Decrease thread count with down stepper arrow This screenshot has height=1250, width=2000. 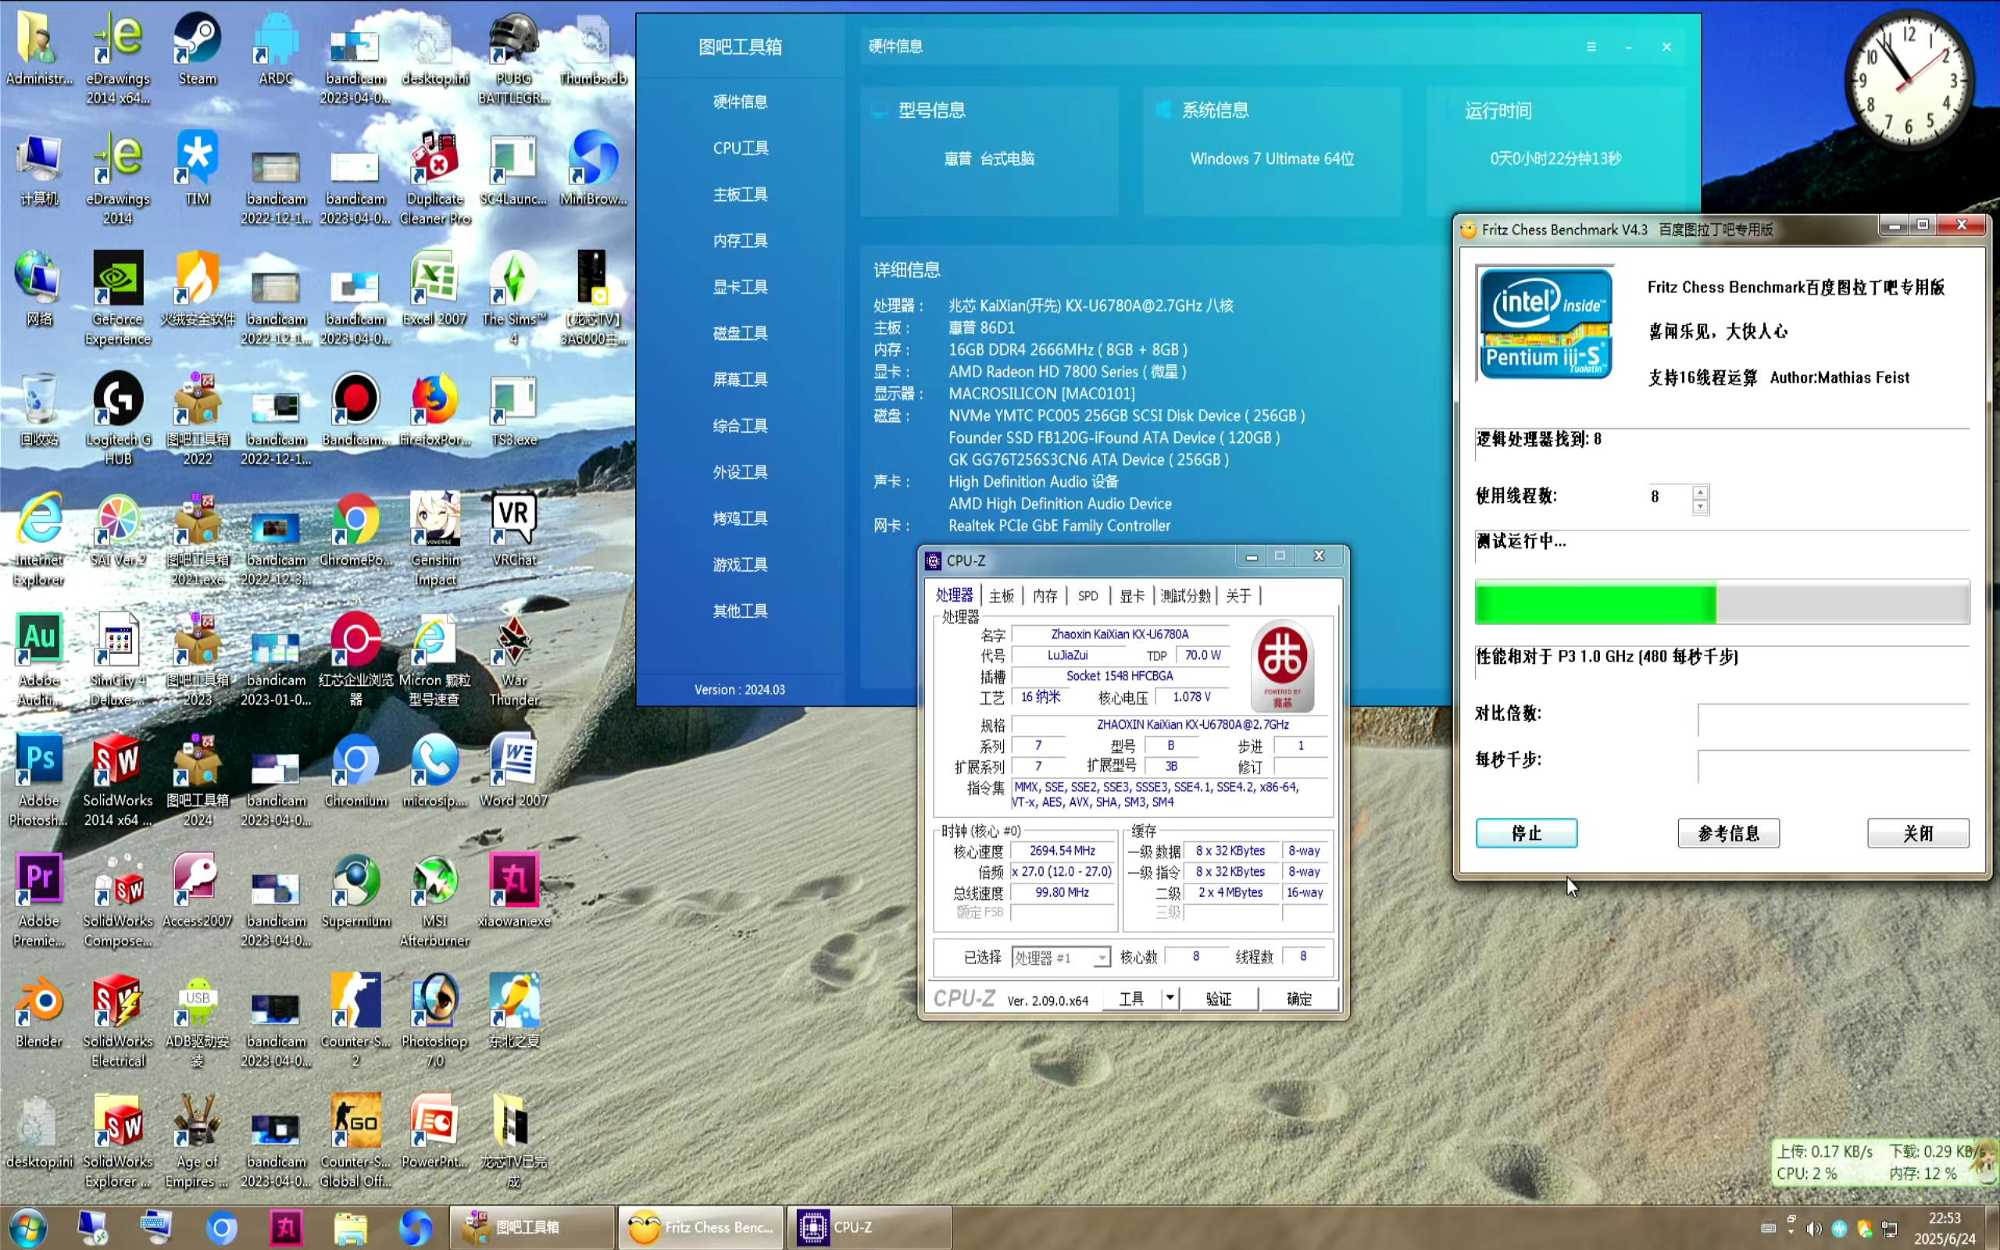point(1700,506)
